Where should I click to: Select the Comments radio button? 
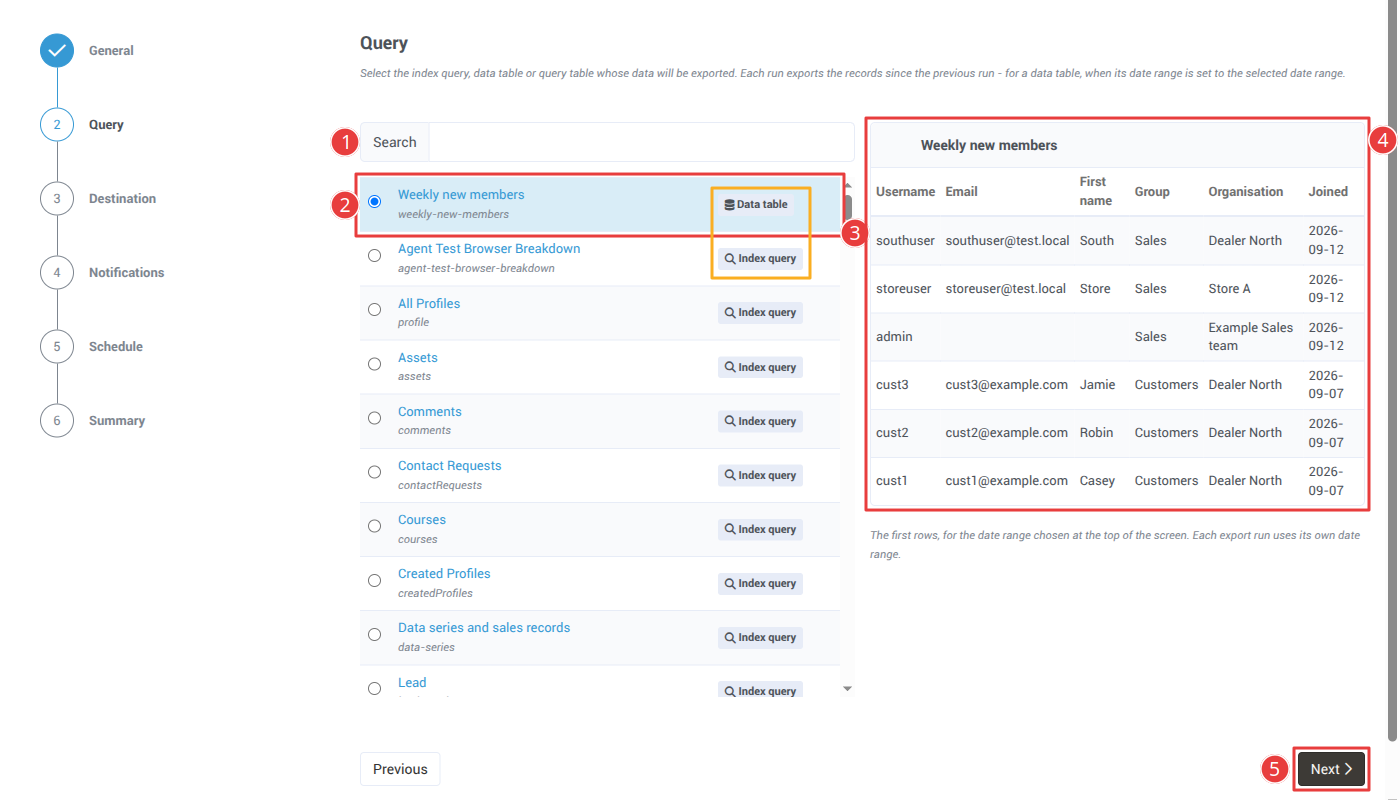[374, 418]
